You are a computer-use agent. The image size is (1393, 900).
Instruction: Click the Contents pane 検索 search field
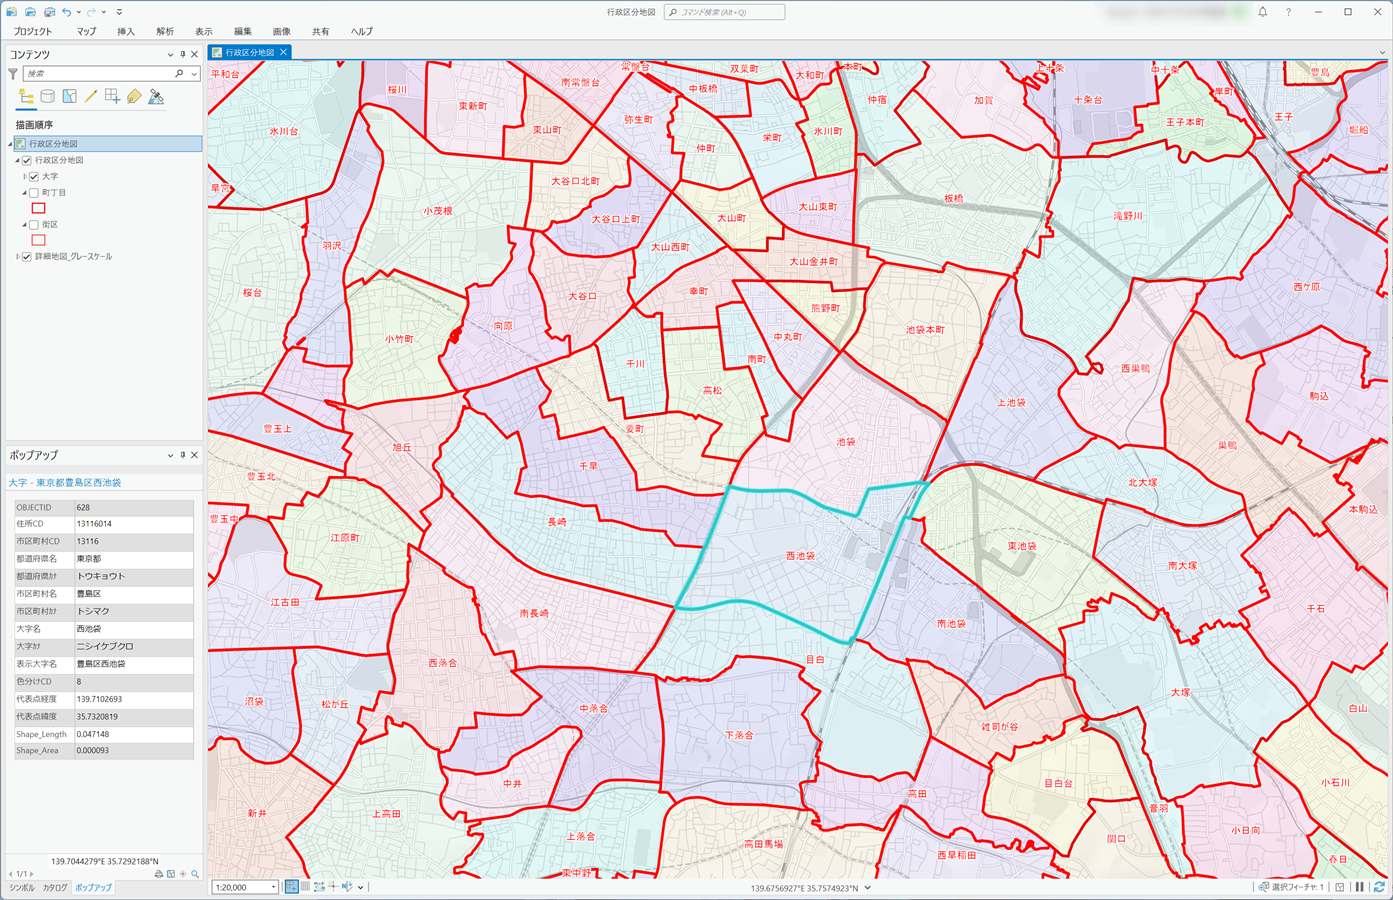pyautogui.click(x=98, y=74)
